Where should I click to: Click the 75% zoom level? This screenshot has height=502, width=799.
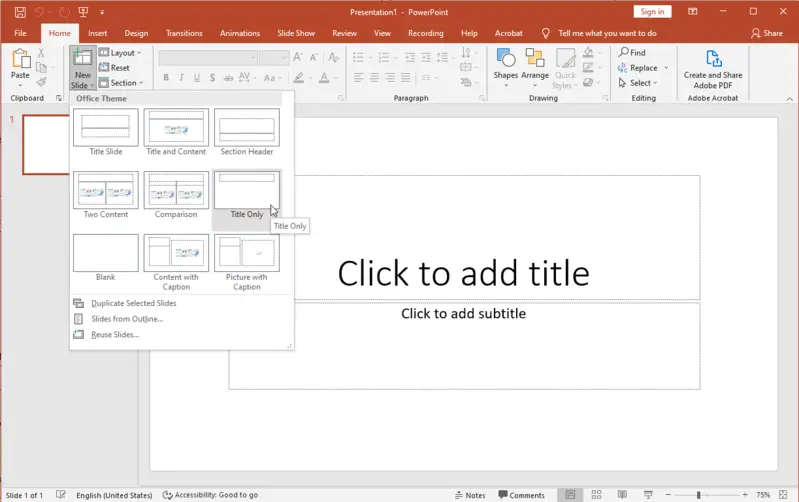click(x=763, y=495)
